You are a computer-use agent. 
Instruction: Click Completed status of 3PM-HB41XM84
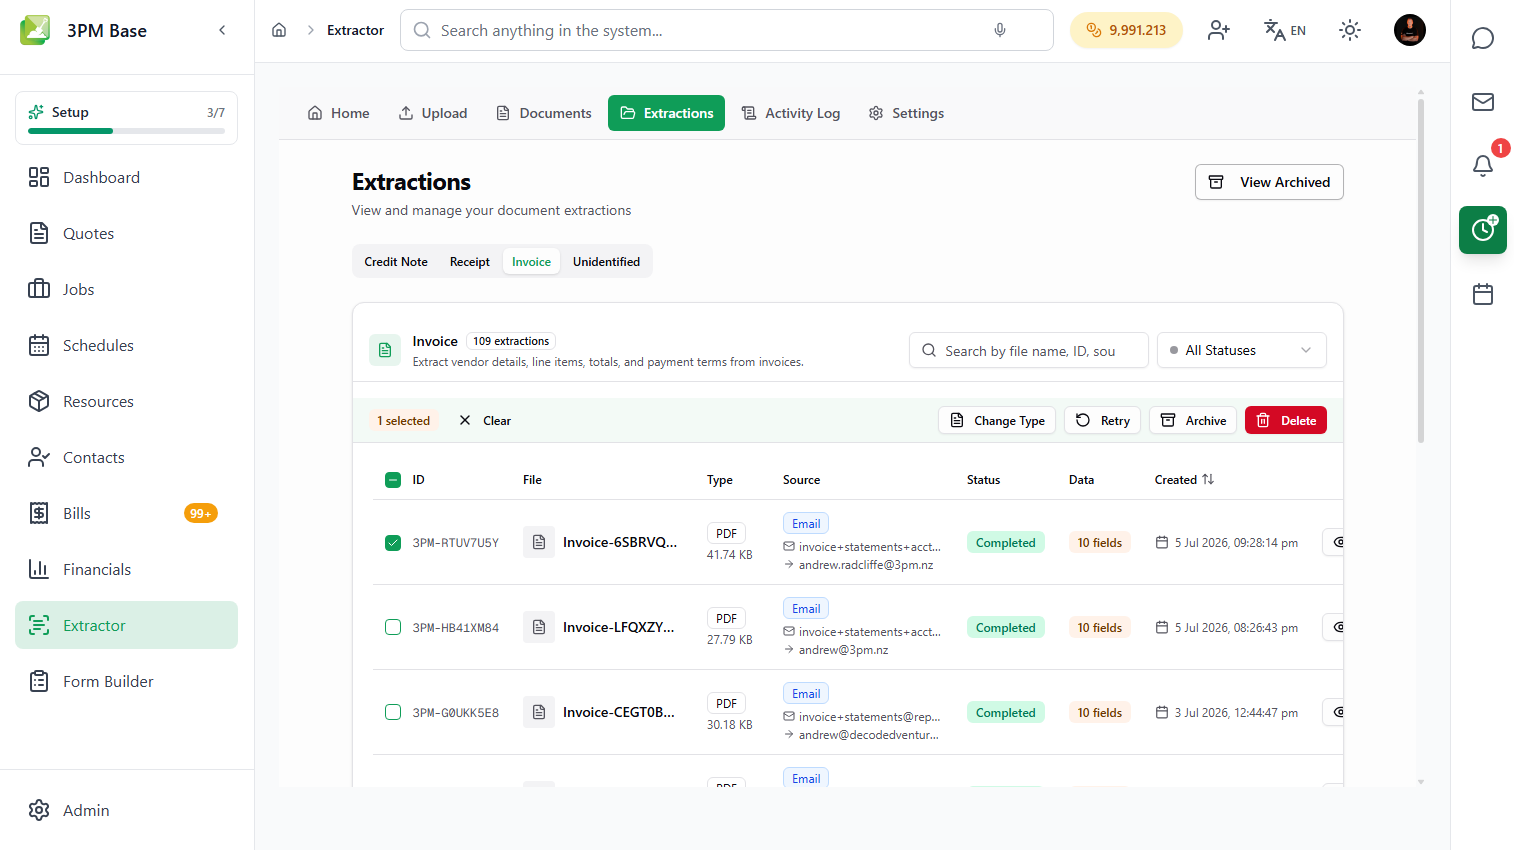1006,628
